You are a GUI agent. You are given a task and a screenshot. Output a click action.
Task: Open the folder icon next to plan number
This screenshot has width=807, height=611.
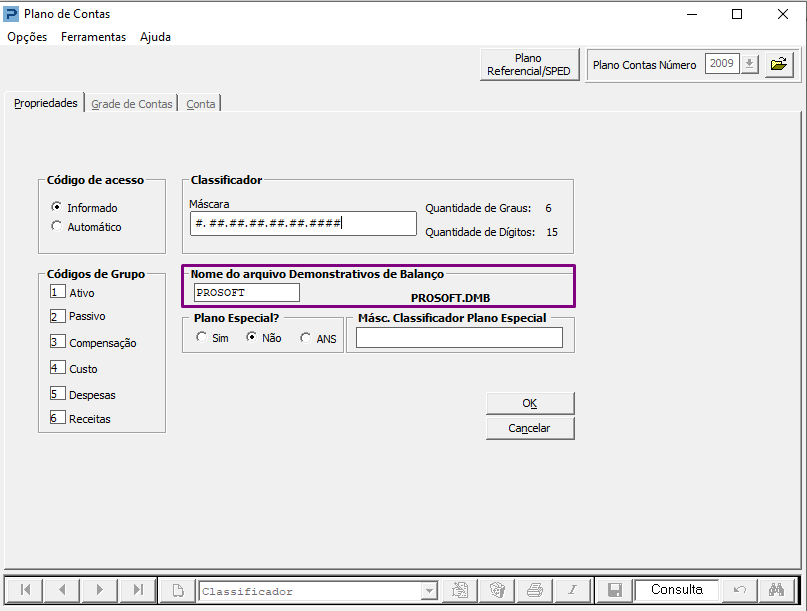click(779, 64)
